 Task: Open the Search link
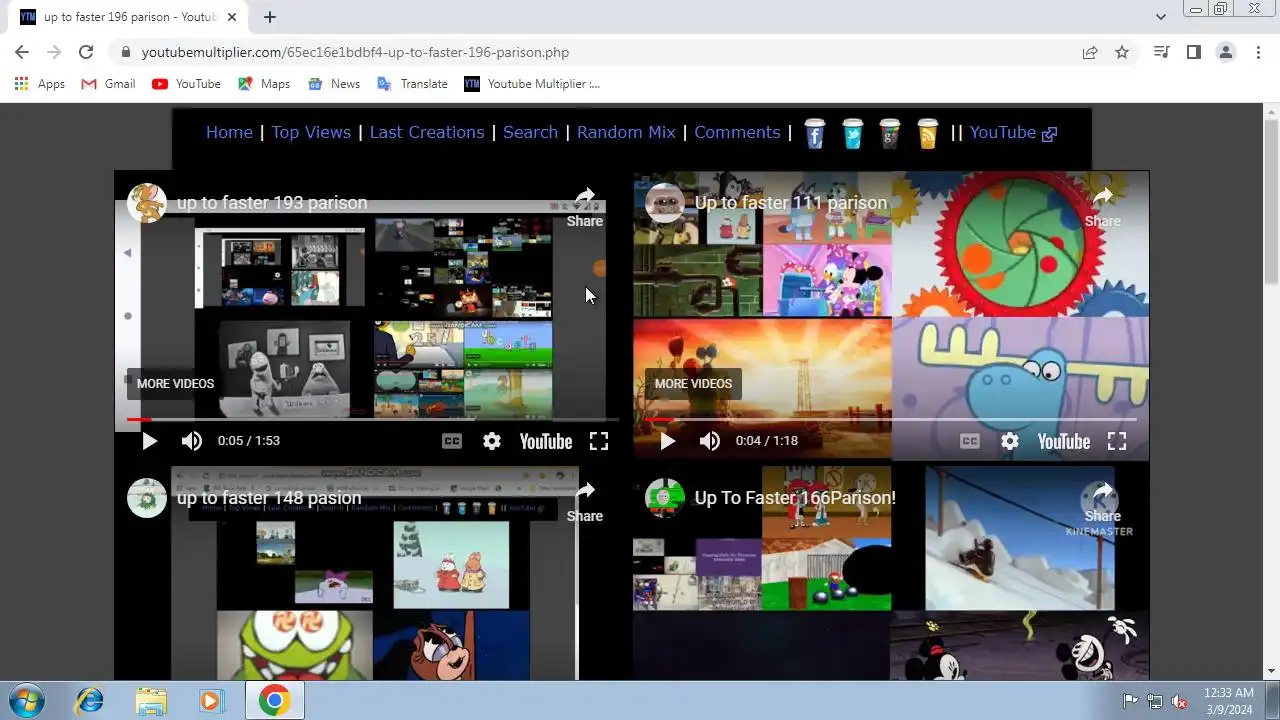pos(530,132)
